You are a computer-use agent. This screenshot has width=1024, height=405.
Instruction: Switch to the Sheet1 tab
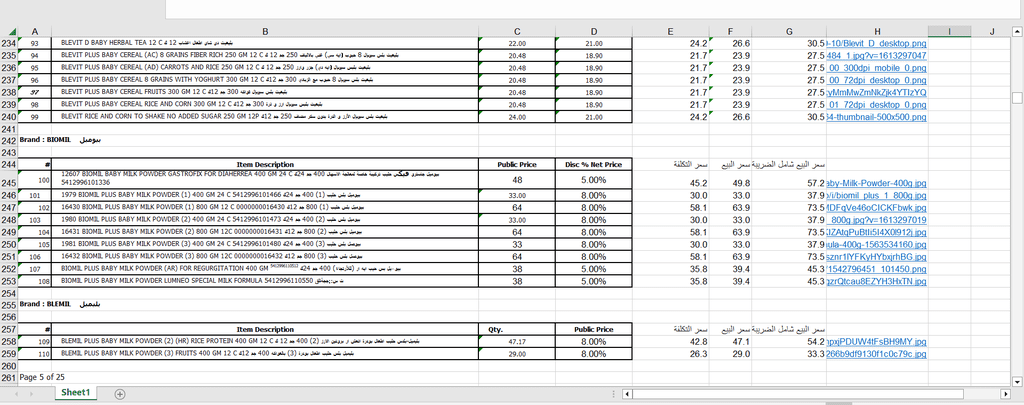[75, 393]
